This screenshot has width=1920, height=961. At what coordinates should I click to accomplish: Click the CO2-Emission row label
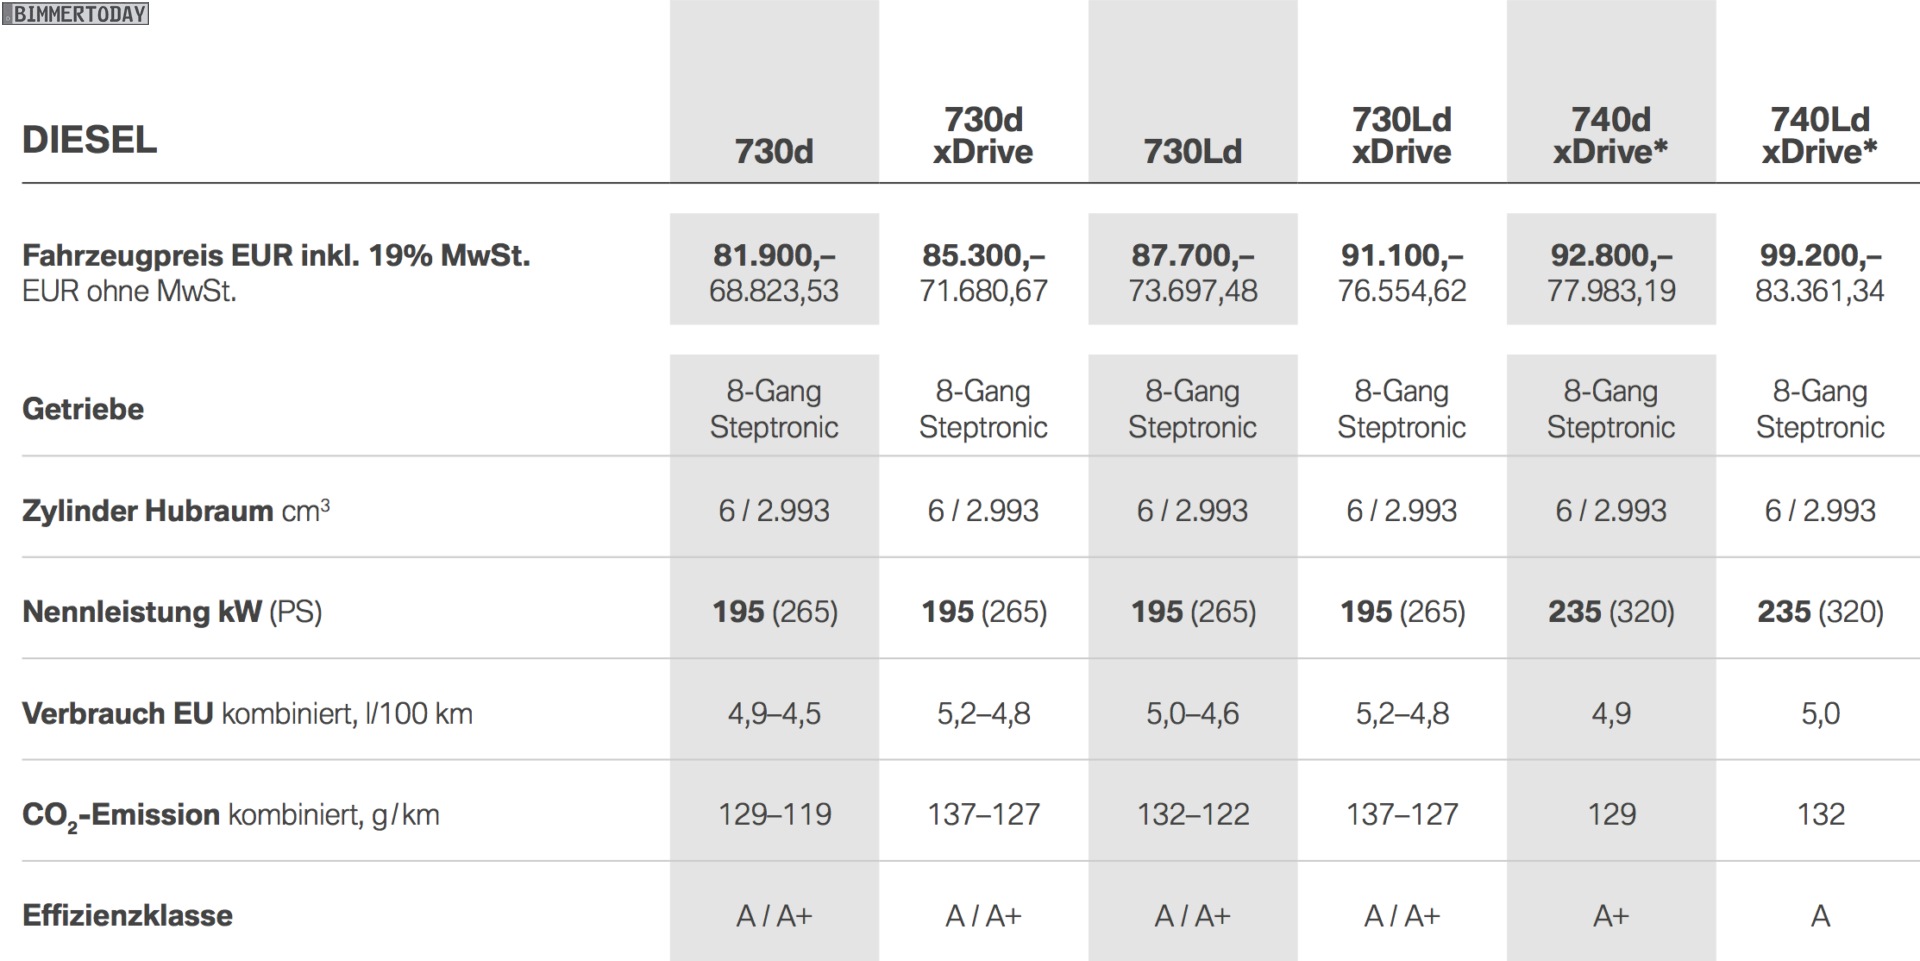pos(230,816)
